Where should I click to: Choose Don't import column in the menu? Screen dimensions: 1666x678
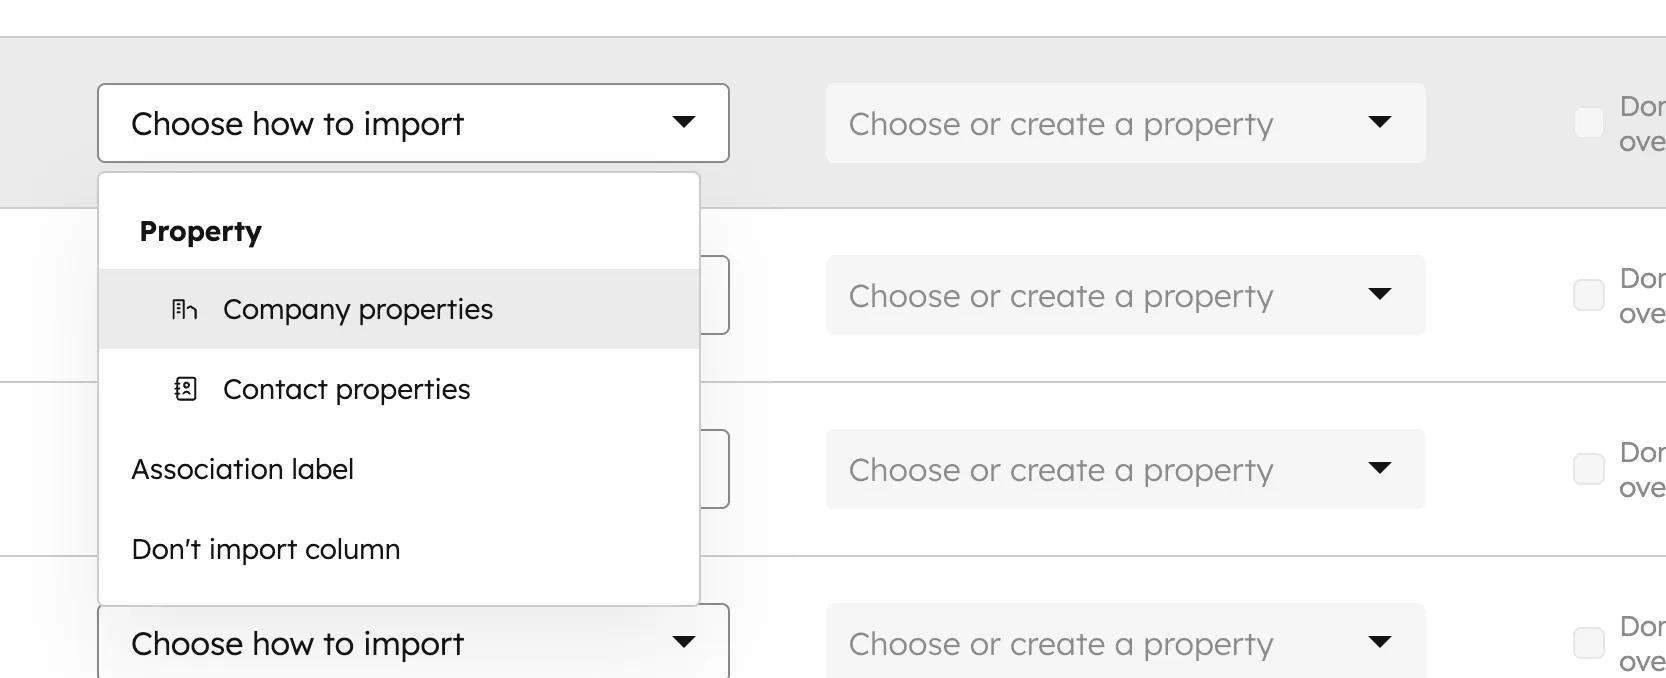266,548
